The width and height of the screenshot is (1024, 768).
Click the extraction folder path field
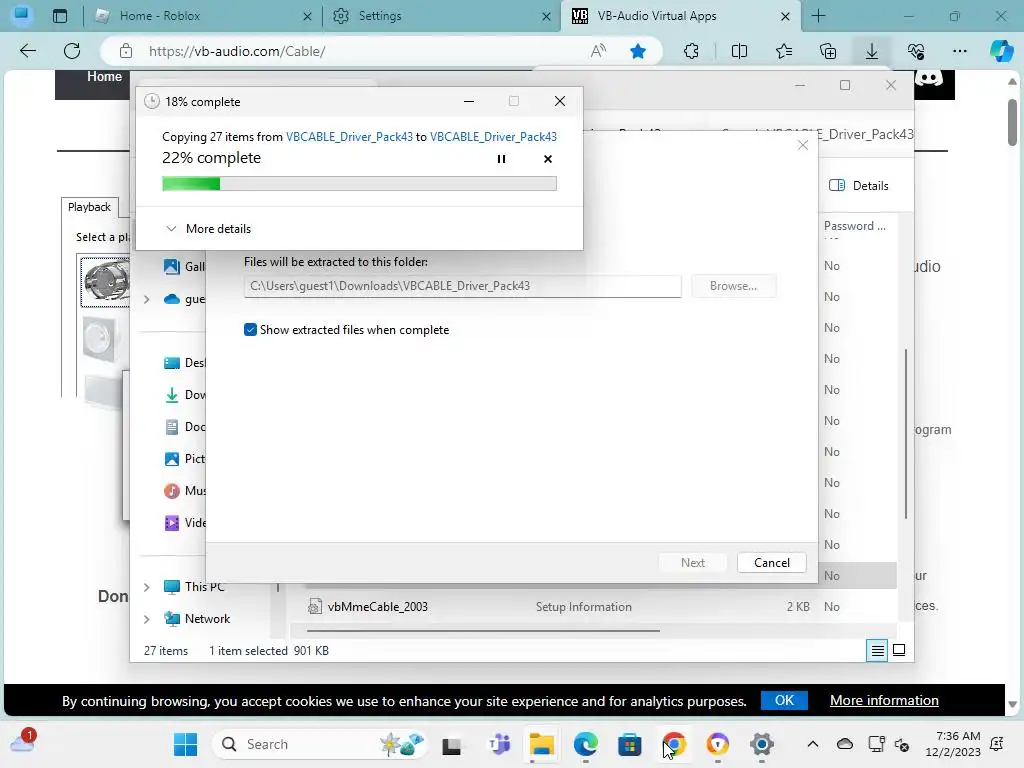click(x=462, y=286)
